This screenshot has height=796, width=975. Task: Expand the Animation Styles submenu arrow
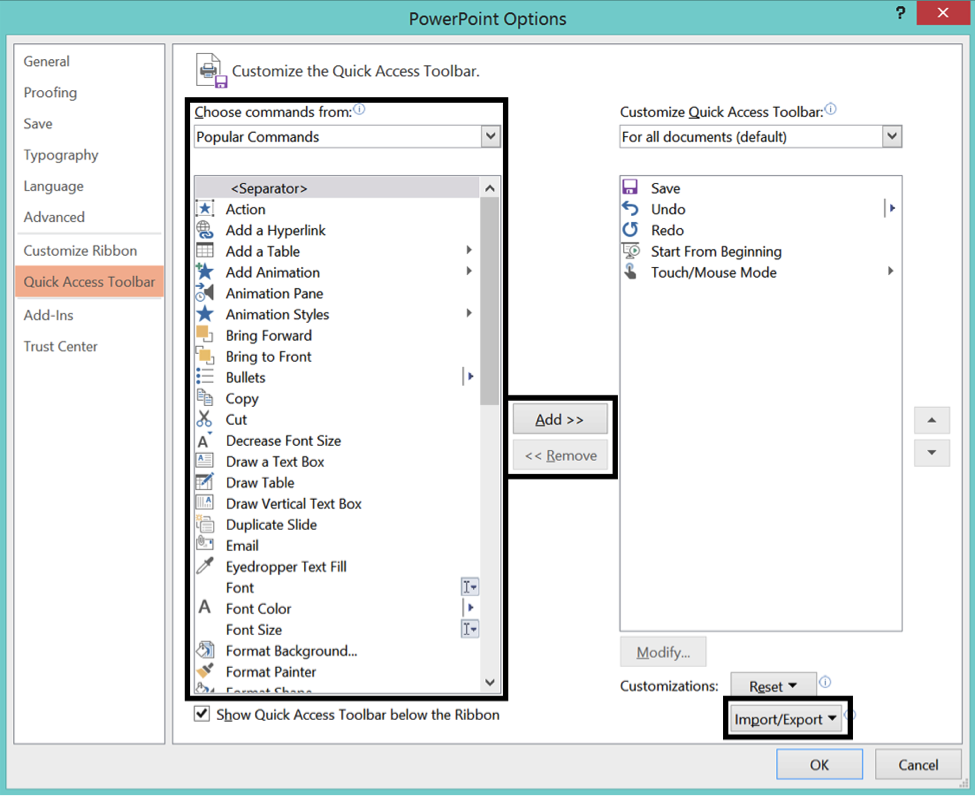(469, 313)
